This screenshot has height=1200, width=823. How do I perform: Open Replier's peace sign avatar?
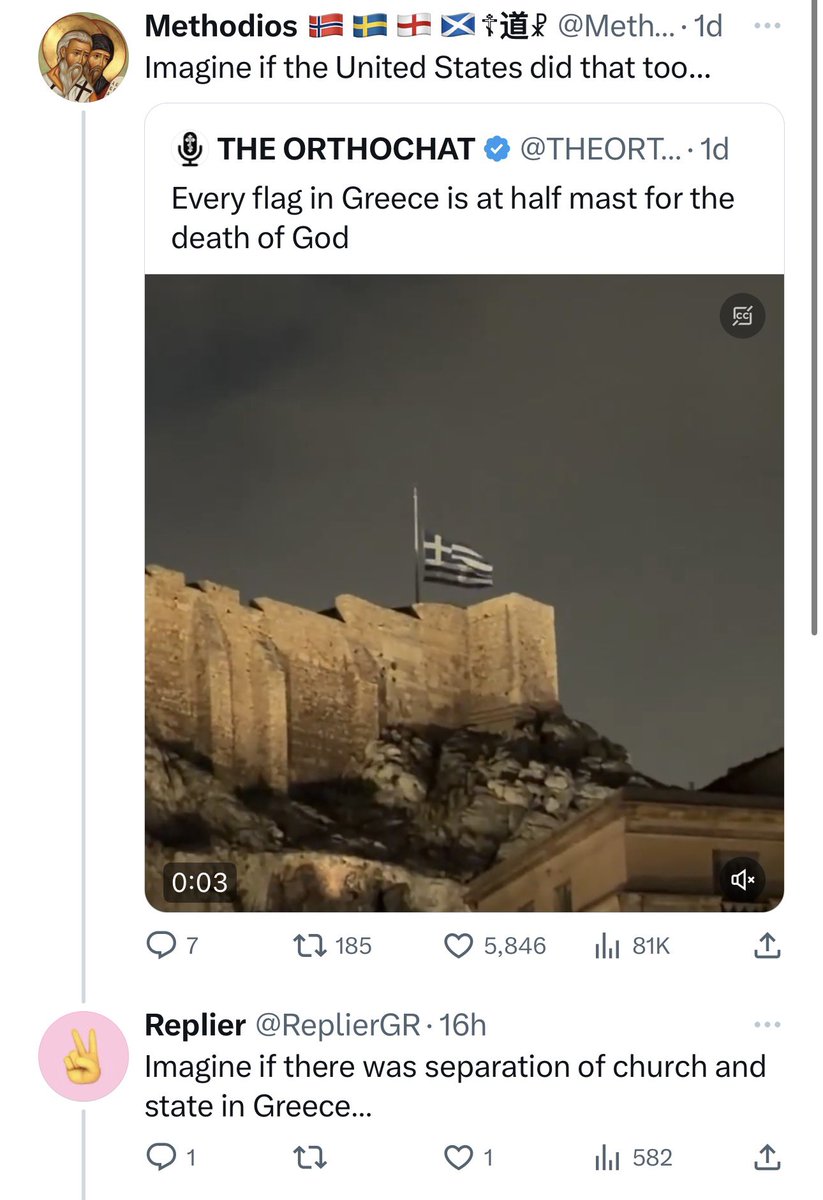pos(84,1056)
